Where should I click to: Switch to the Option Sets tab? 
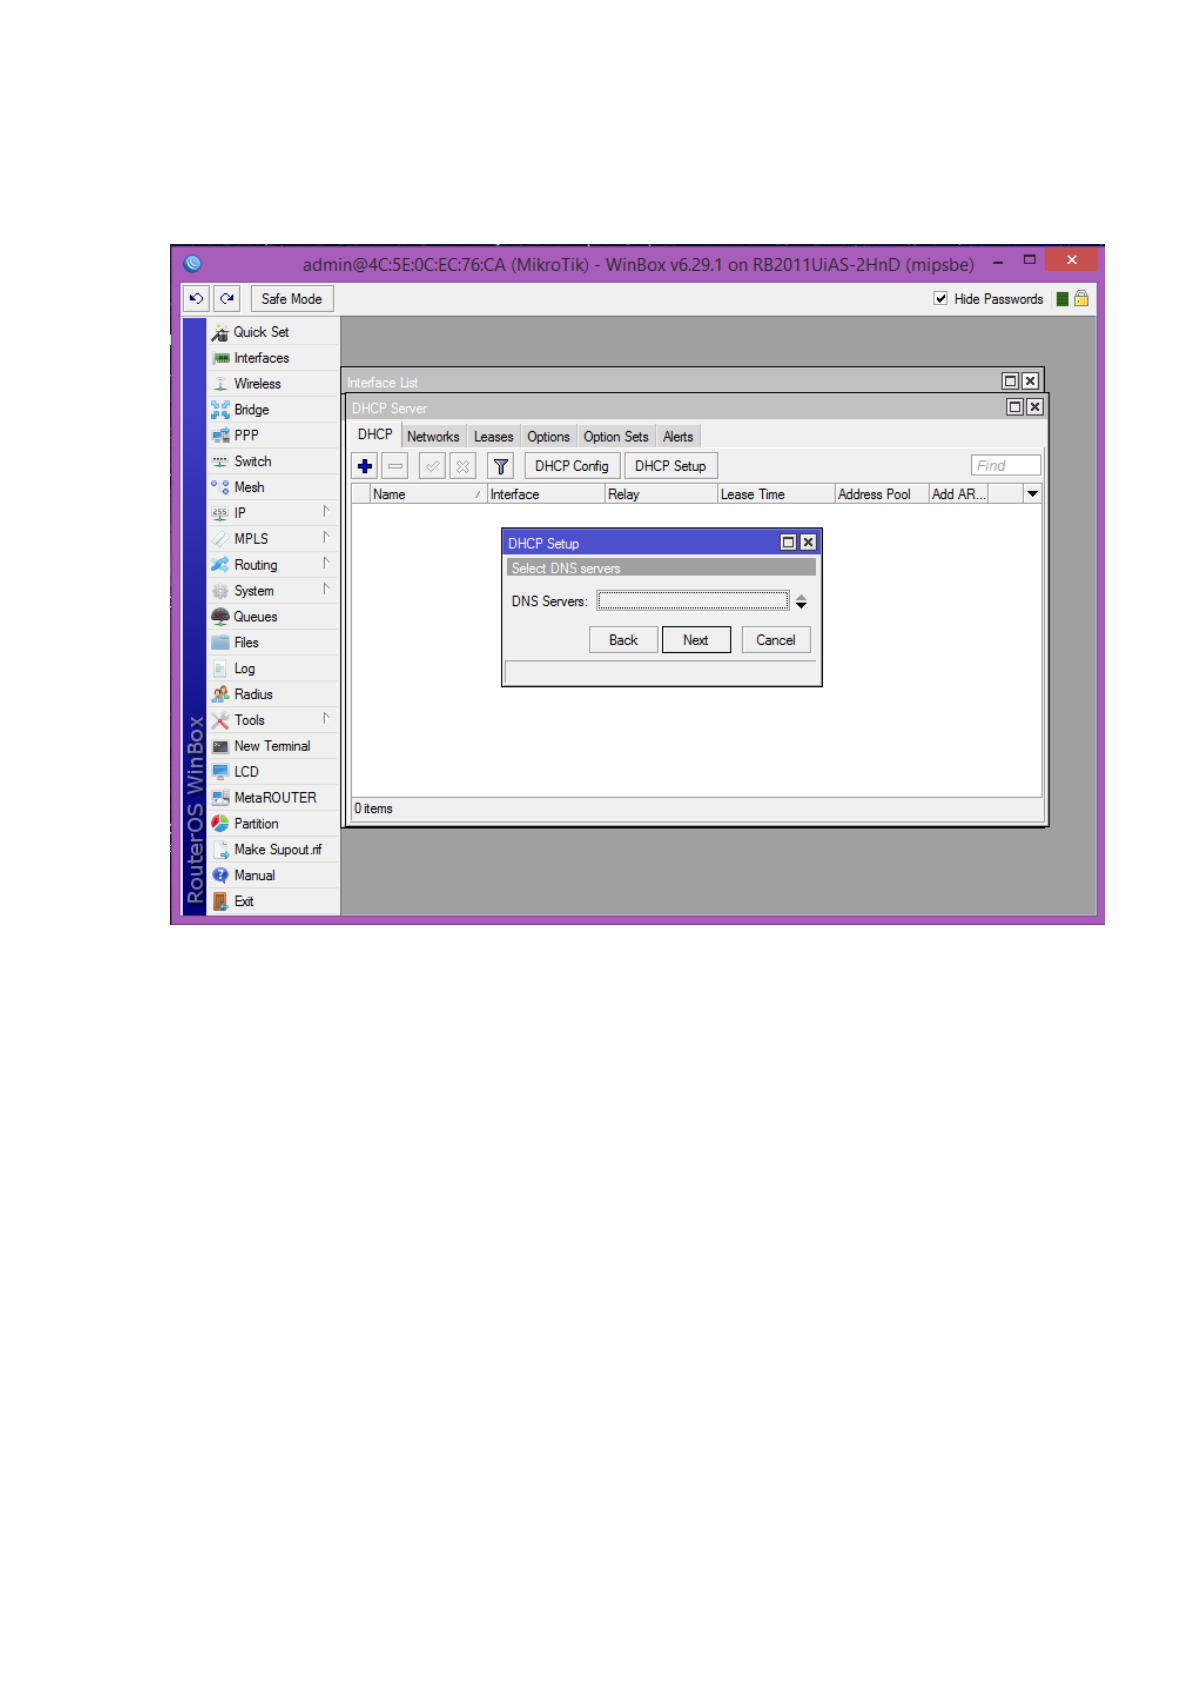[616, 437]
